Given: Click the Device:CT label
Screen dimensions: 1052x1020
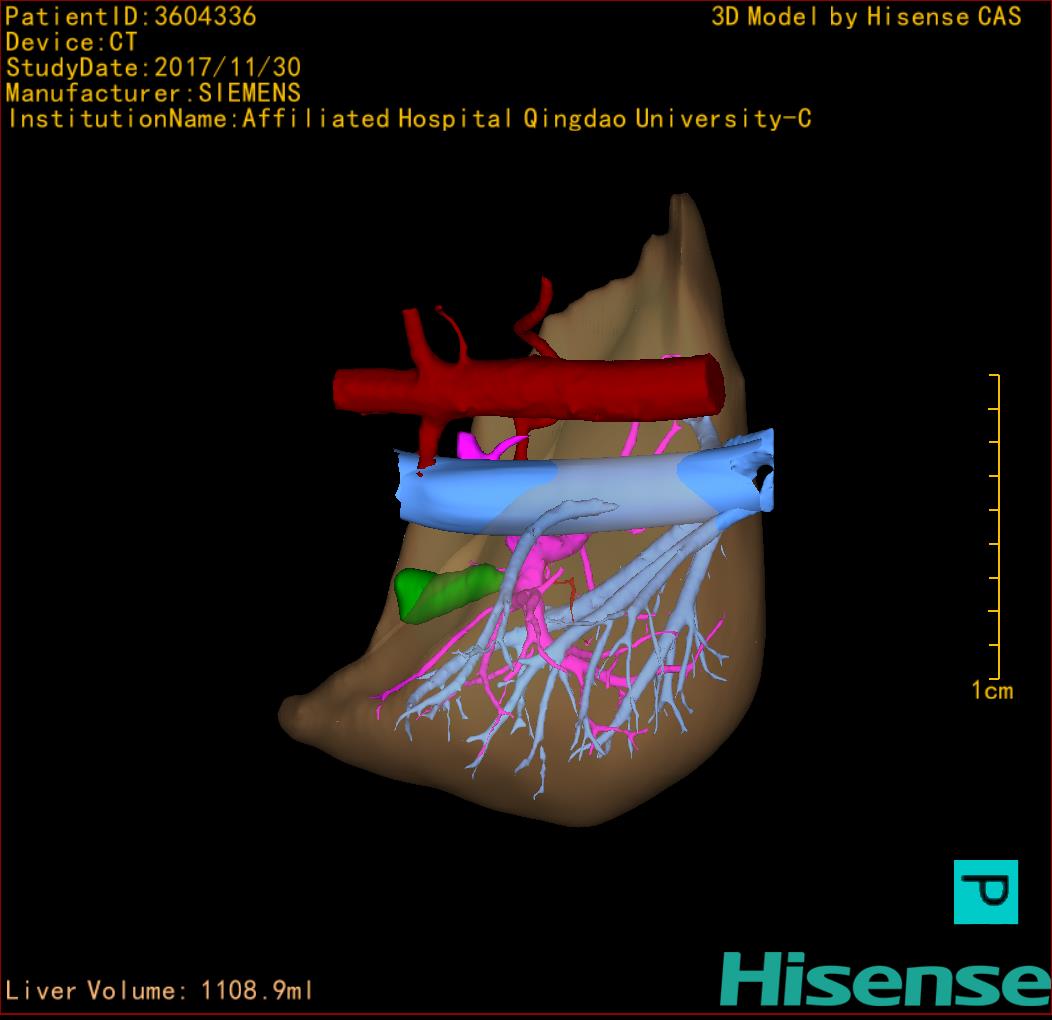Looking at the screenshot, I should tap(71, 43).
